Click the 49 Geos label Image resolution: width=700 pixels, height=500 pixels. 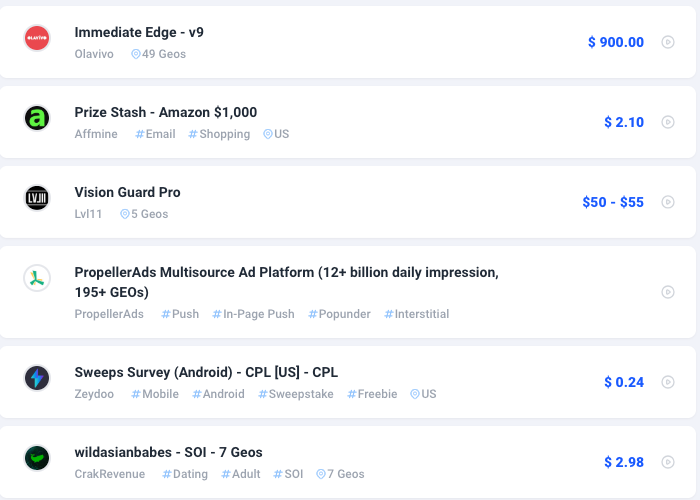pyautogui.click(x=158, y=54)
